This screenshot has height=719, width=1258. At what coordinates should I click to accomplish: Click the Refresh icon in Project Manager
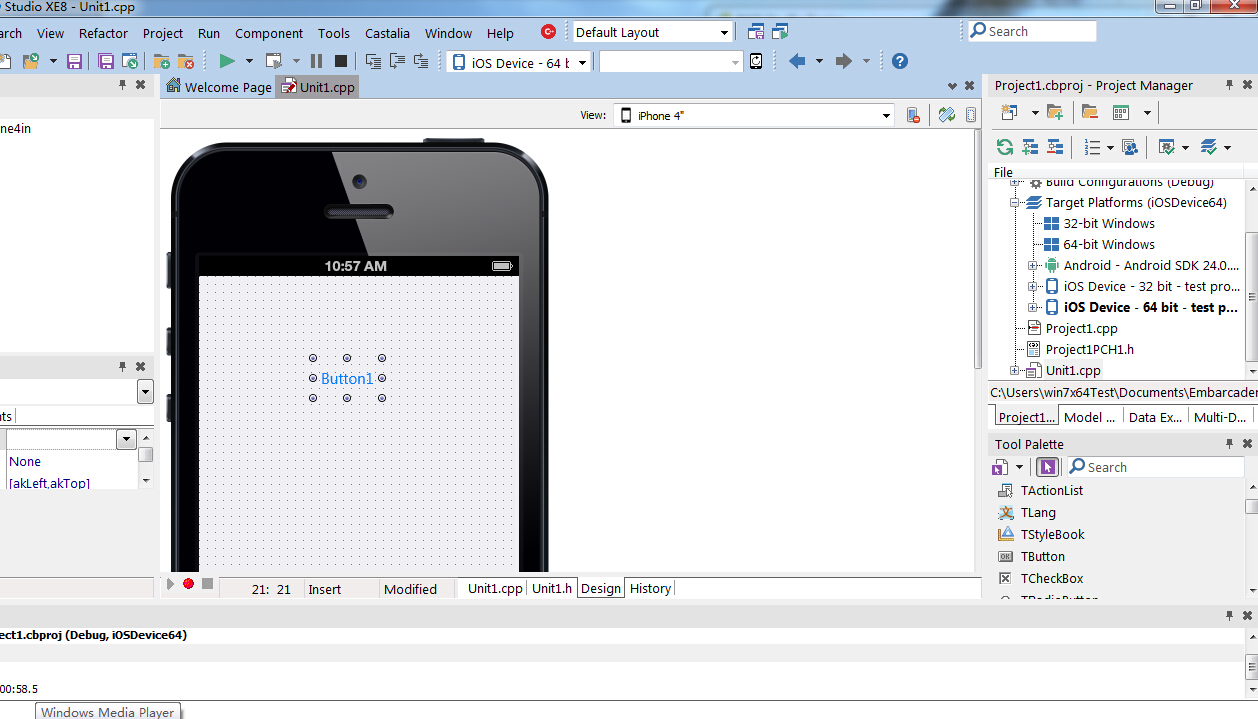click(x=1004, y=147)
